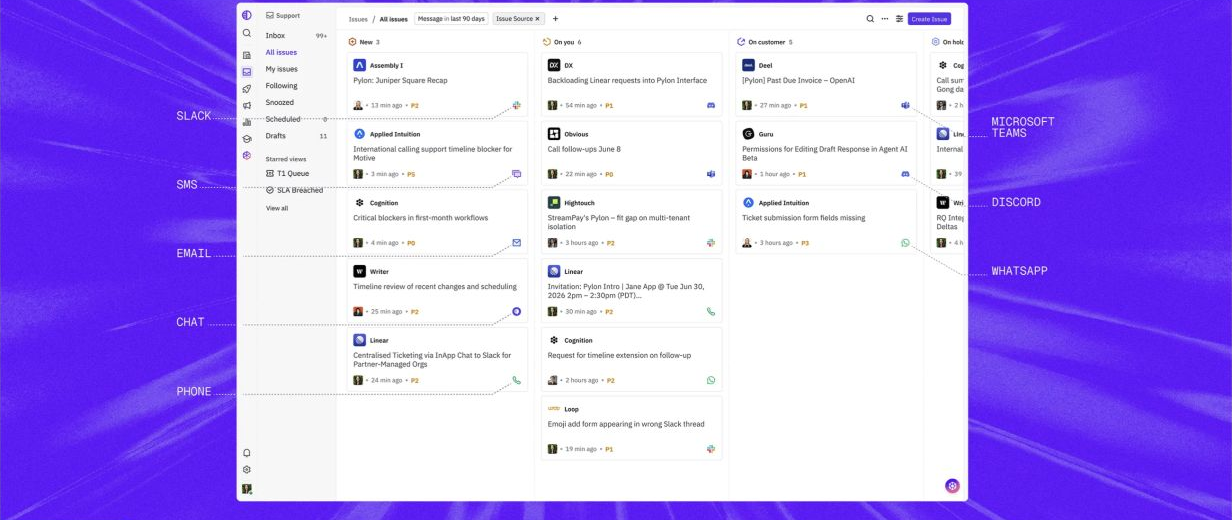Open the bar chart analytics icon in left rail

click(247, 122)
